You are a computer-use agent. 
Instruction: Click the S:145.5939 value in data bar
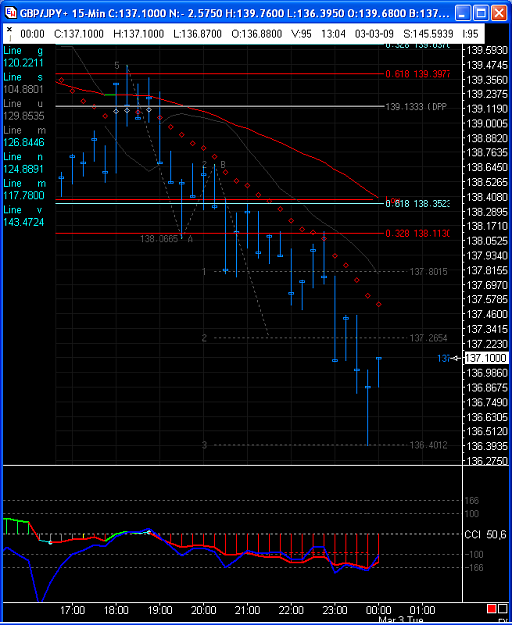click(428, 34)
